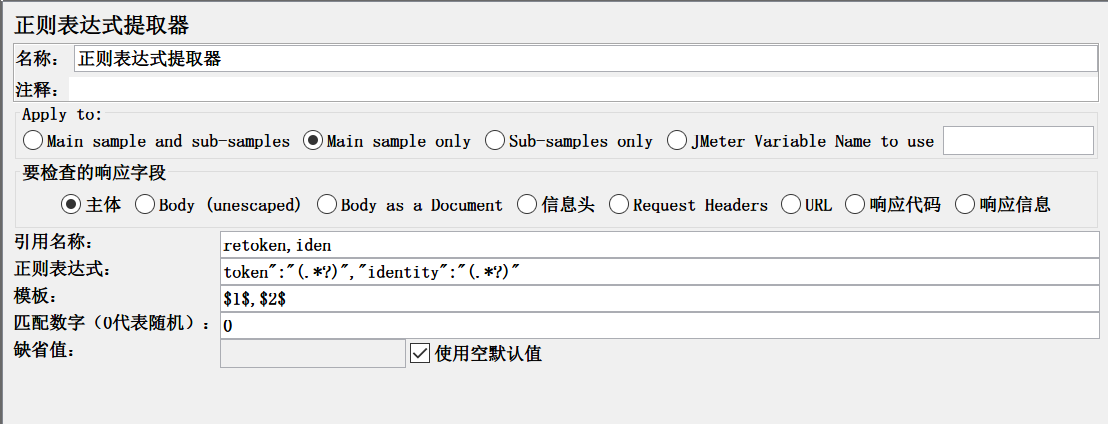Image resolution: width=1108 pixels, height=424 pixels.
Task: Choose the "Main sample only" radio button
Action: 313,141
